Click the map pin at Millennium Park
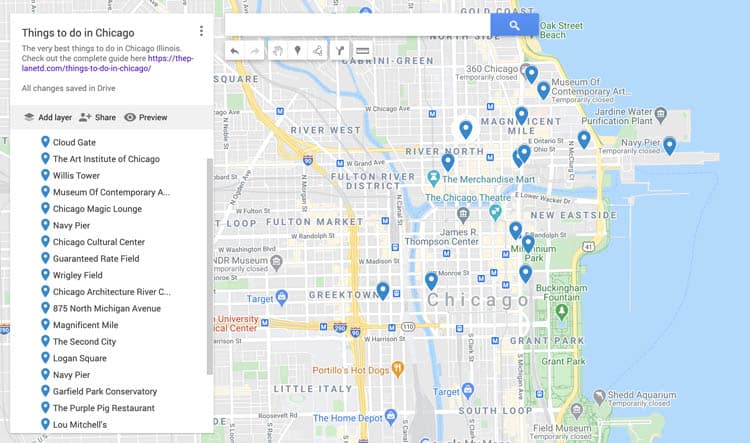This screenshot has width=750, height=443. (x=528, y=244)
